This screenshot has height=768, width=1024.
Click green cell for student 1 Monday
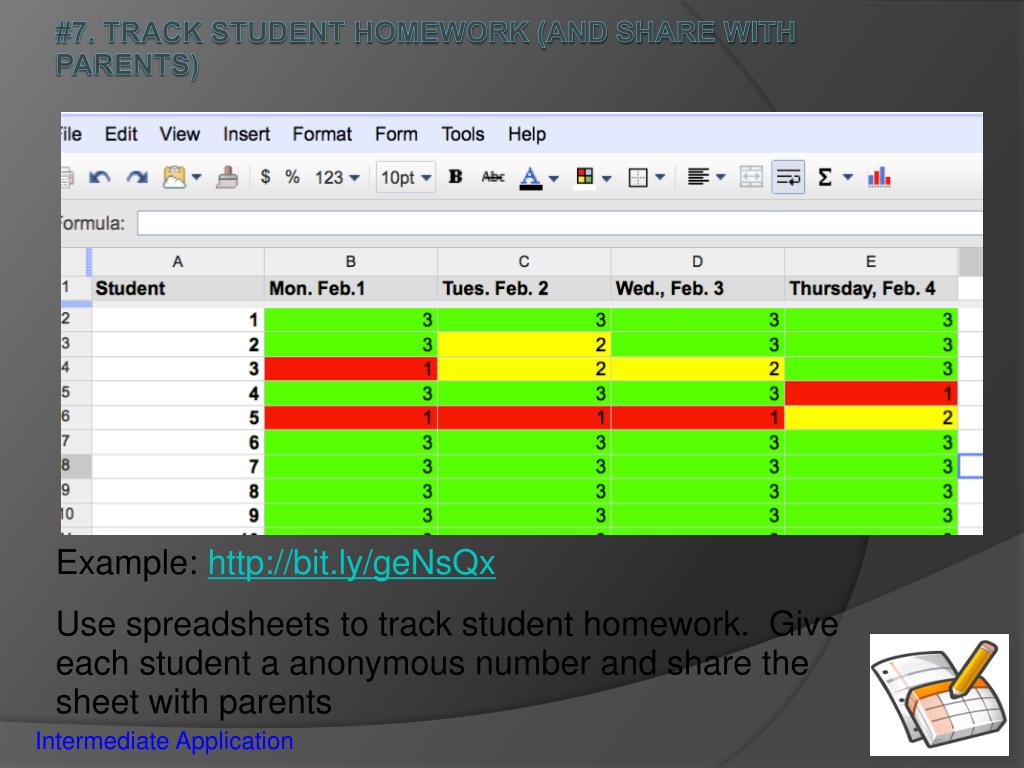point(351,319)
